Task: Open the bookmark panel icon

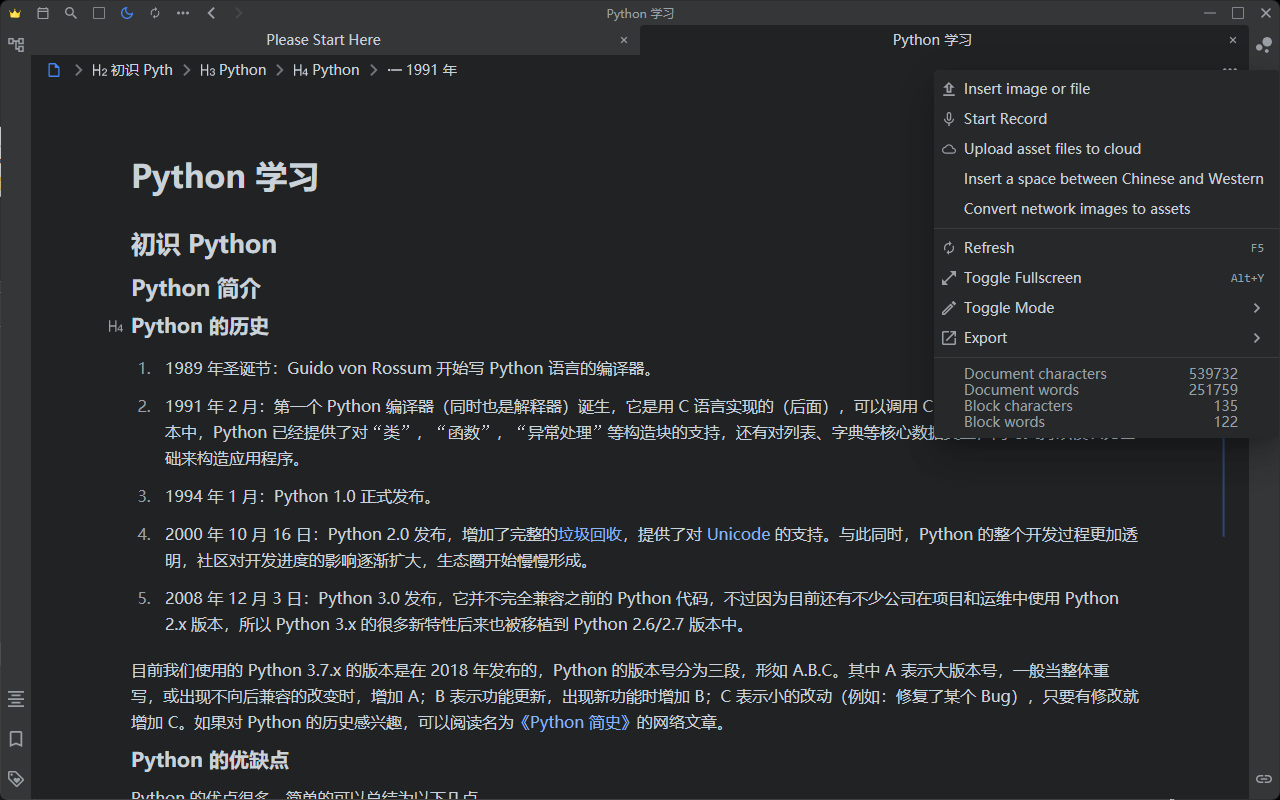Action: (x=15, y=739)
